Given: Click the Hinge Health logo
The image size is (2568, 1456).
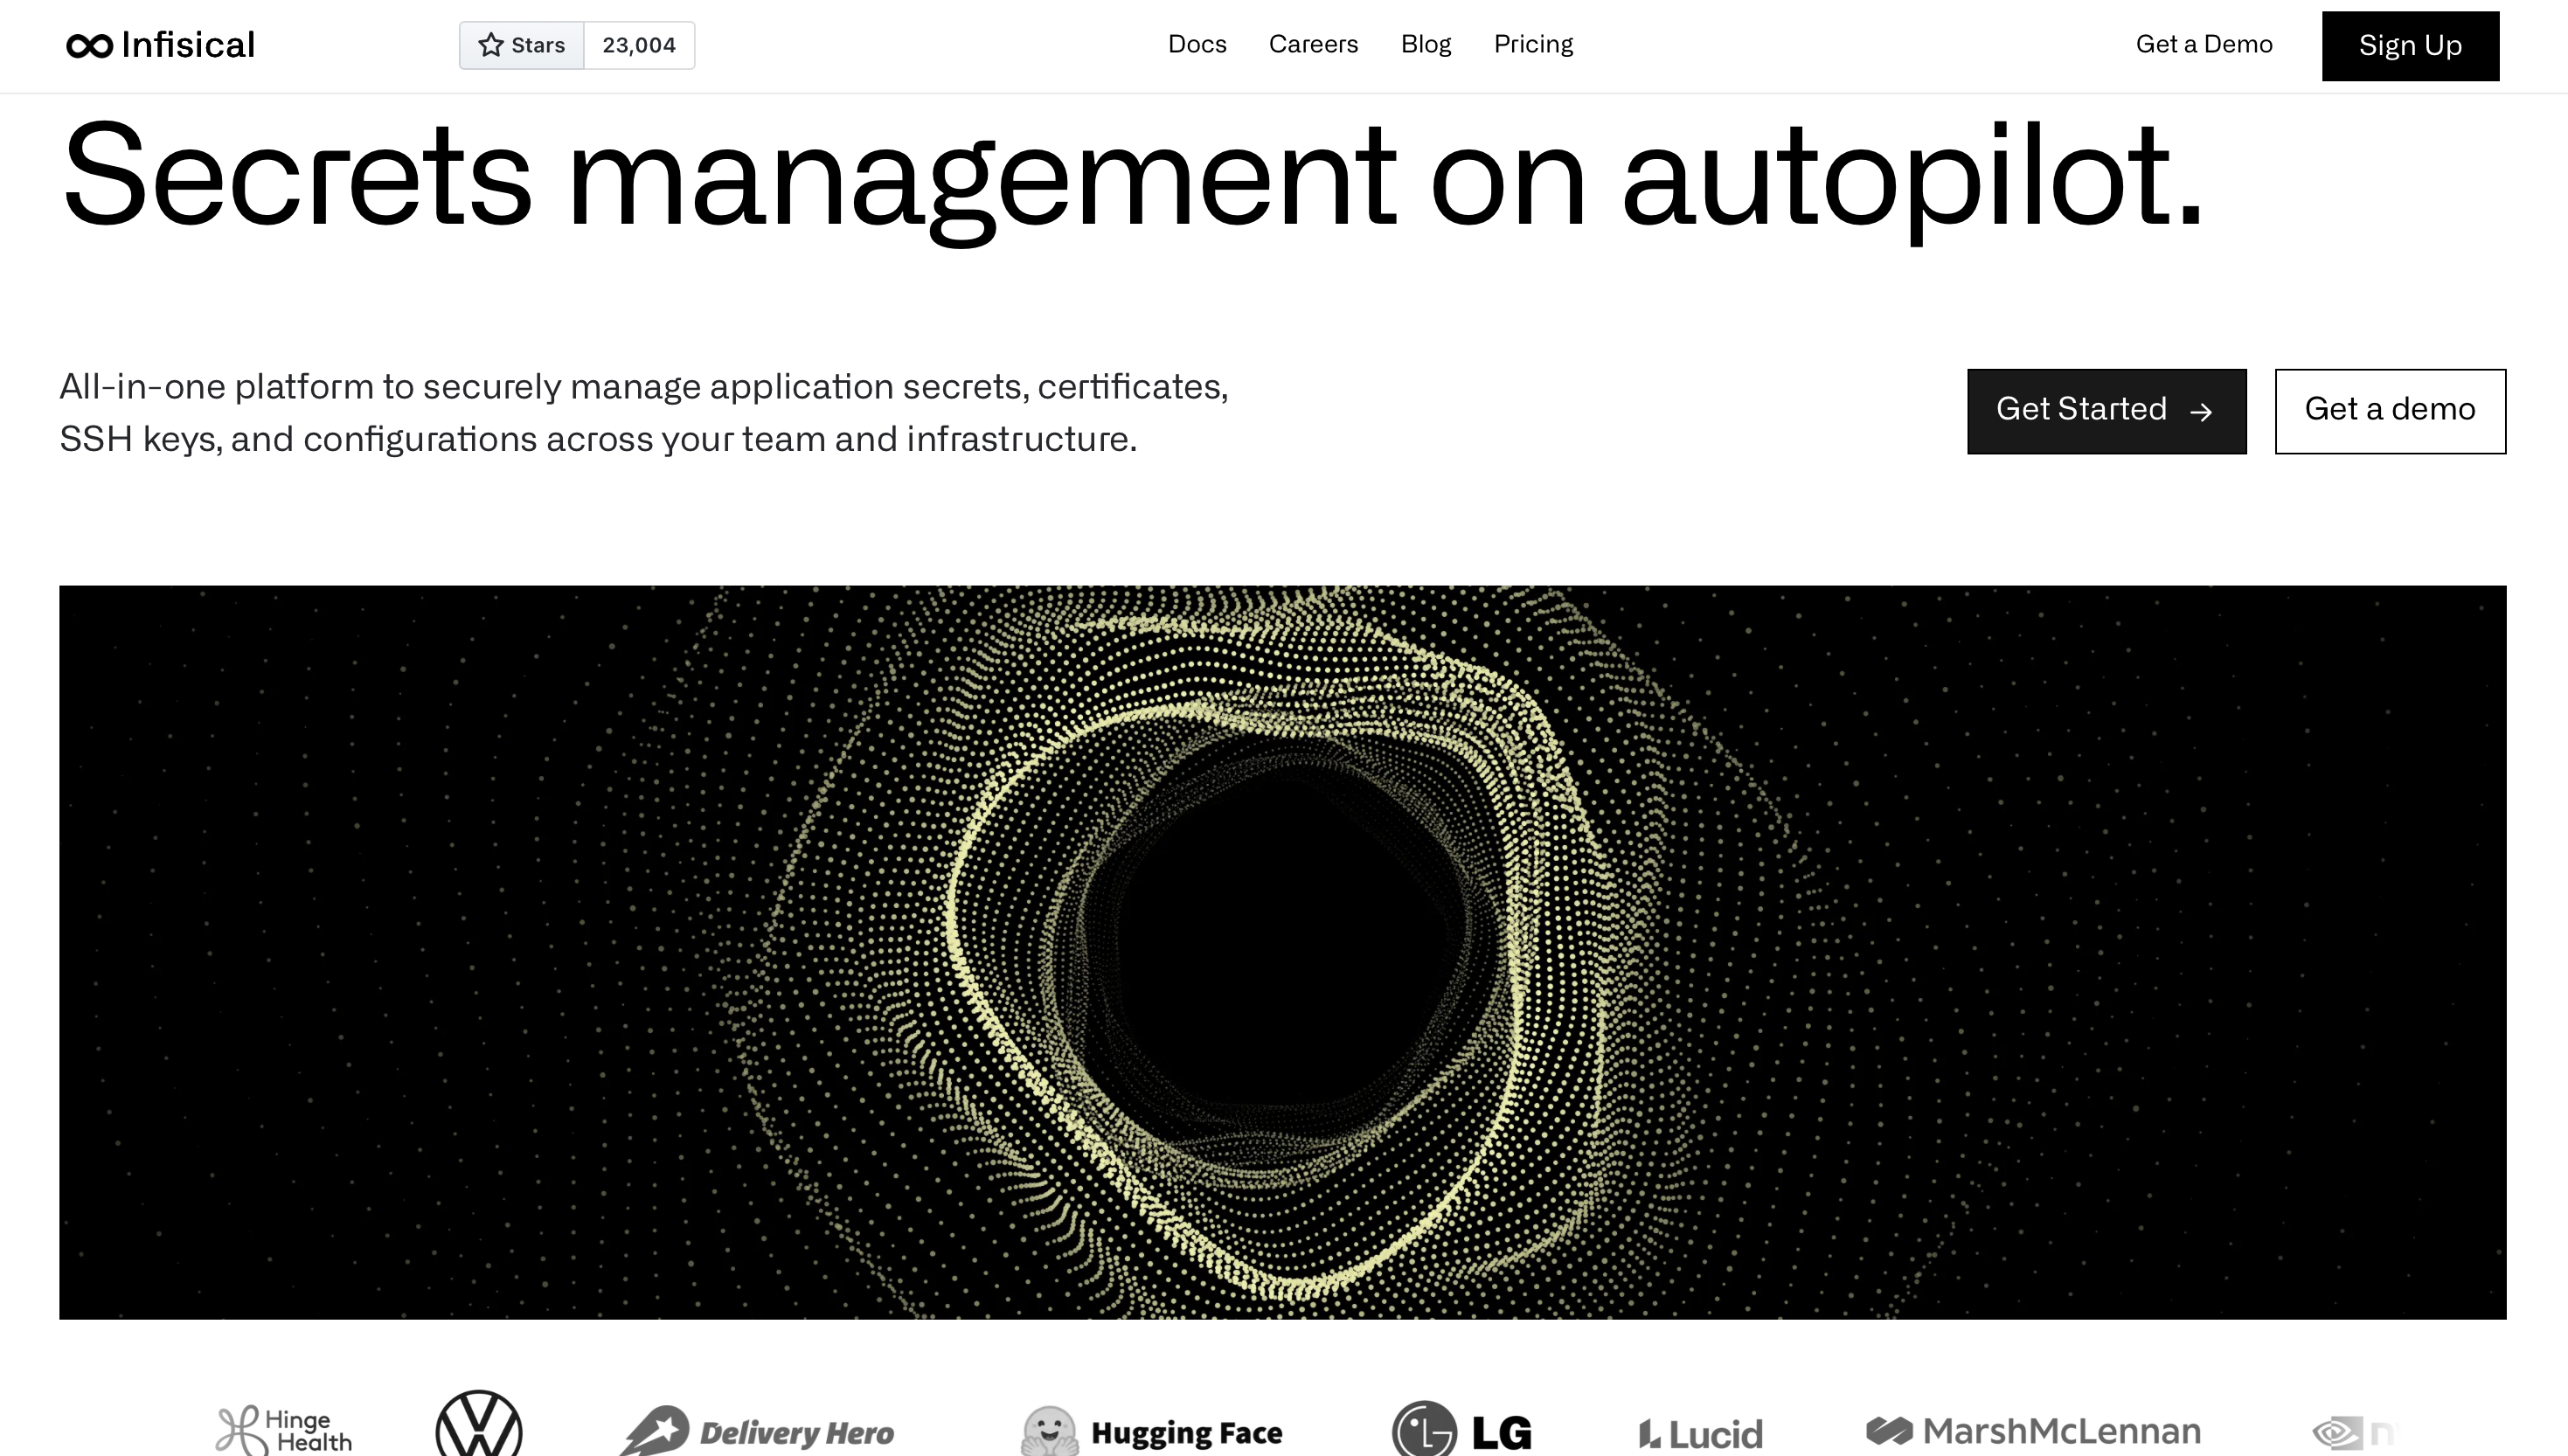Looking at the screenshot, I should click(x=284, y=1431).
